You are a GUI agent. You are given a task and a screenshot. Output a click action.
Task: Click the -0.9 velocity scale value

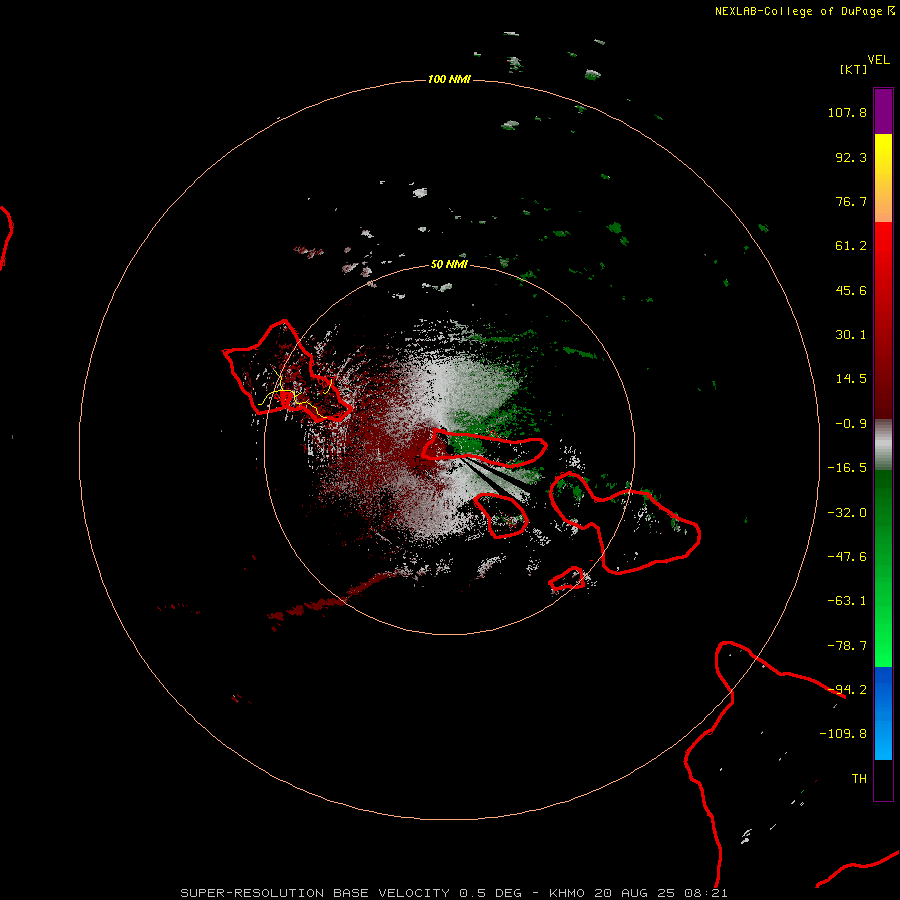point(851,424)
